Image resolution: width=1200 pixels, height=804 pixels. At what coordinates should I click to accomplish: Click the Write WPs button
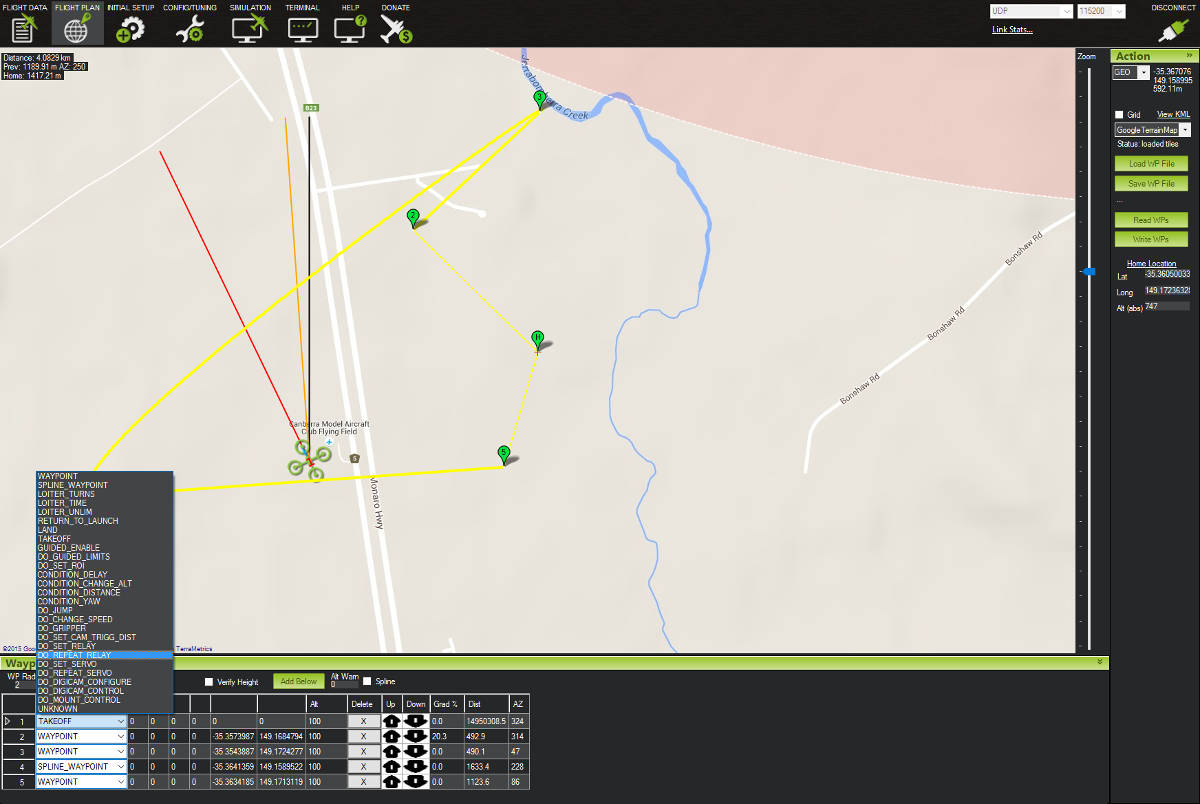1151,240
